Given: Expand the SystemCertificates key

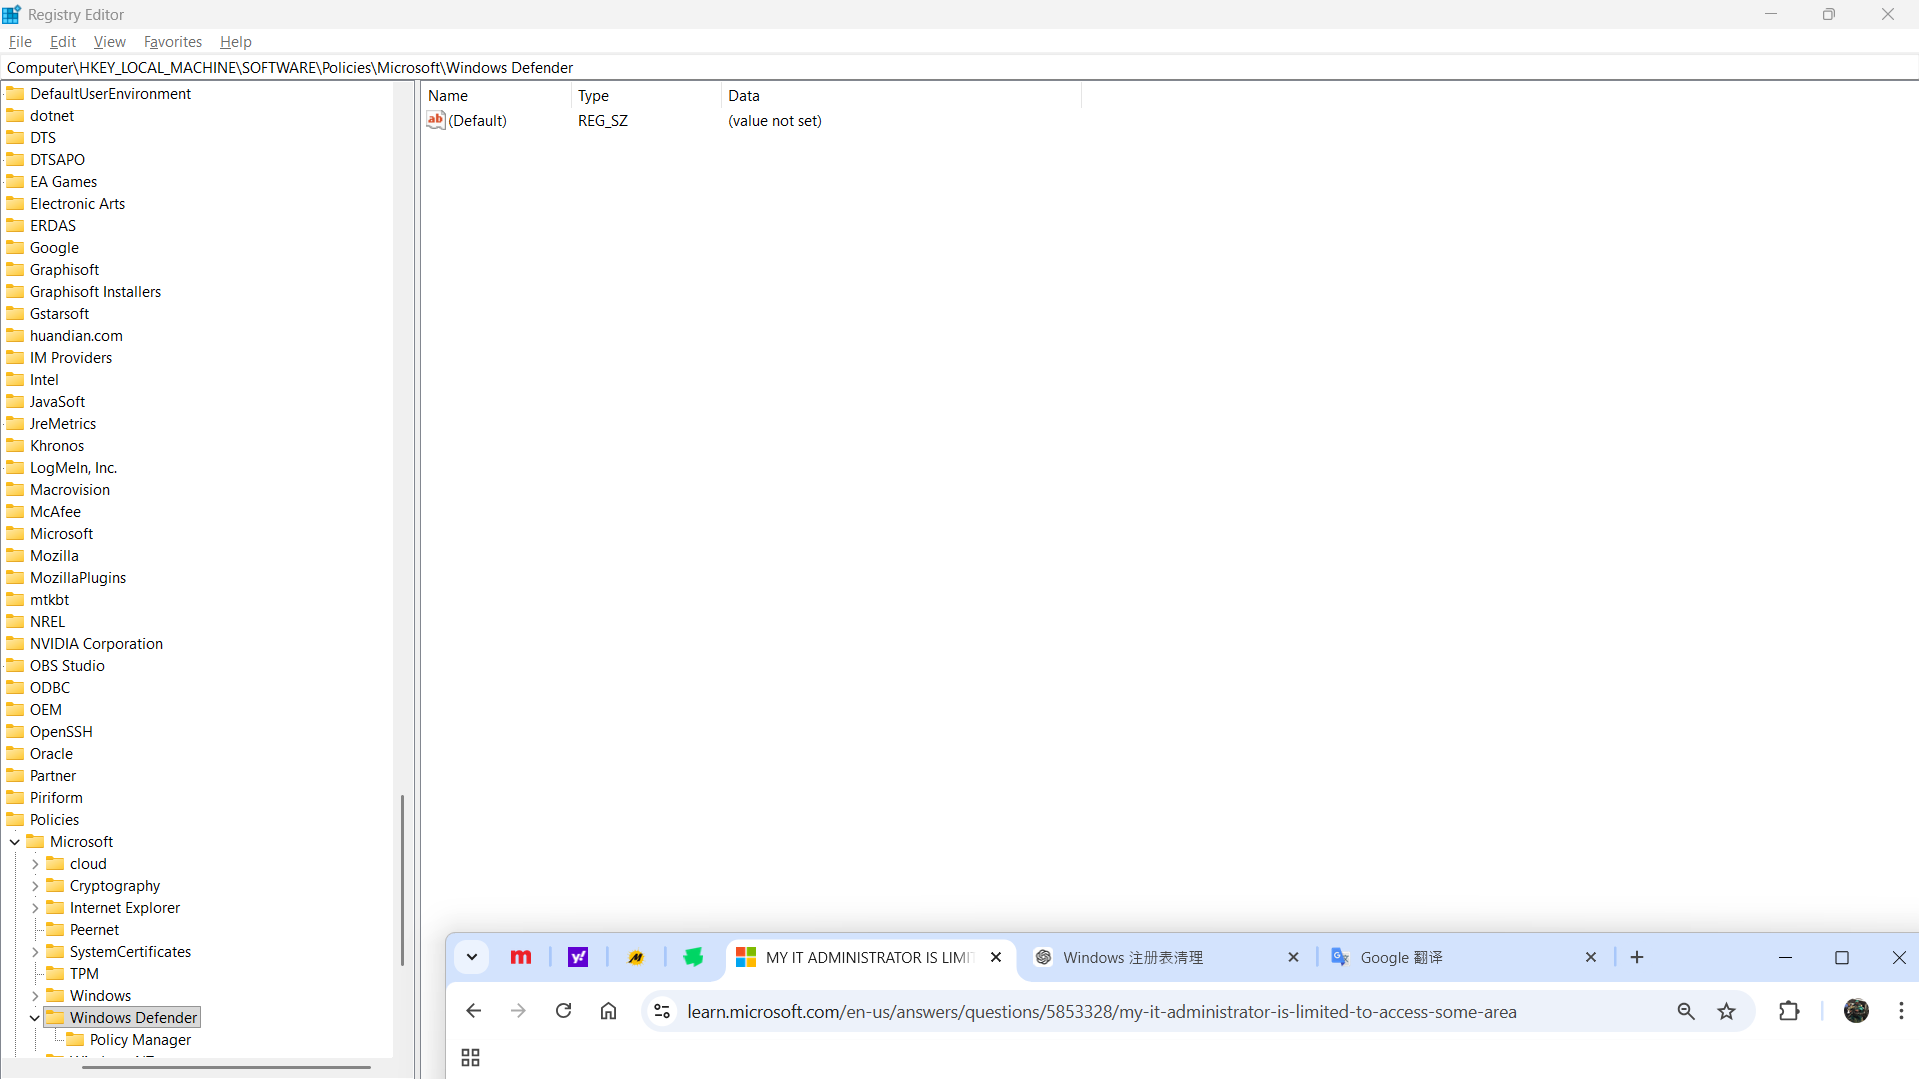Looking at the screenshot, I should [35, 952].
